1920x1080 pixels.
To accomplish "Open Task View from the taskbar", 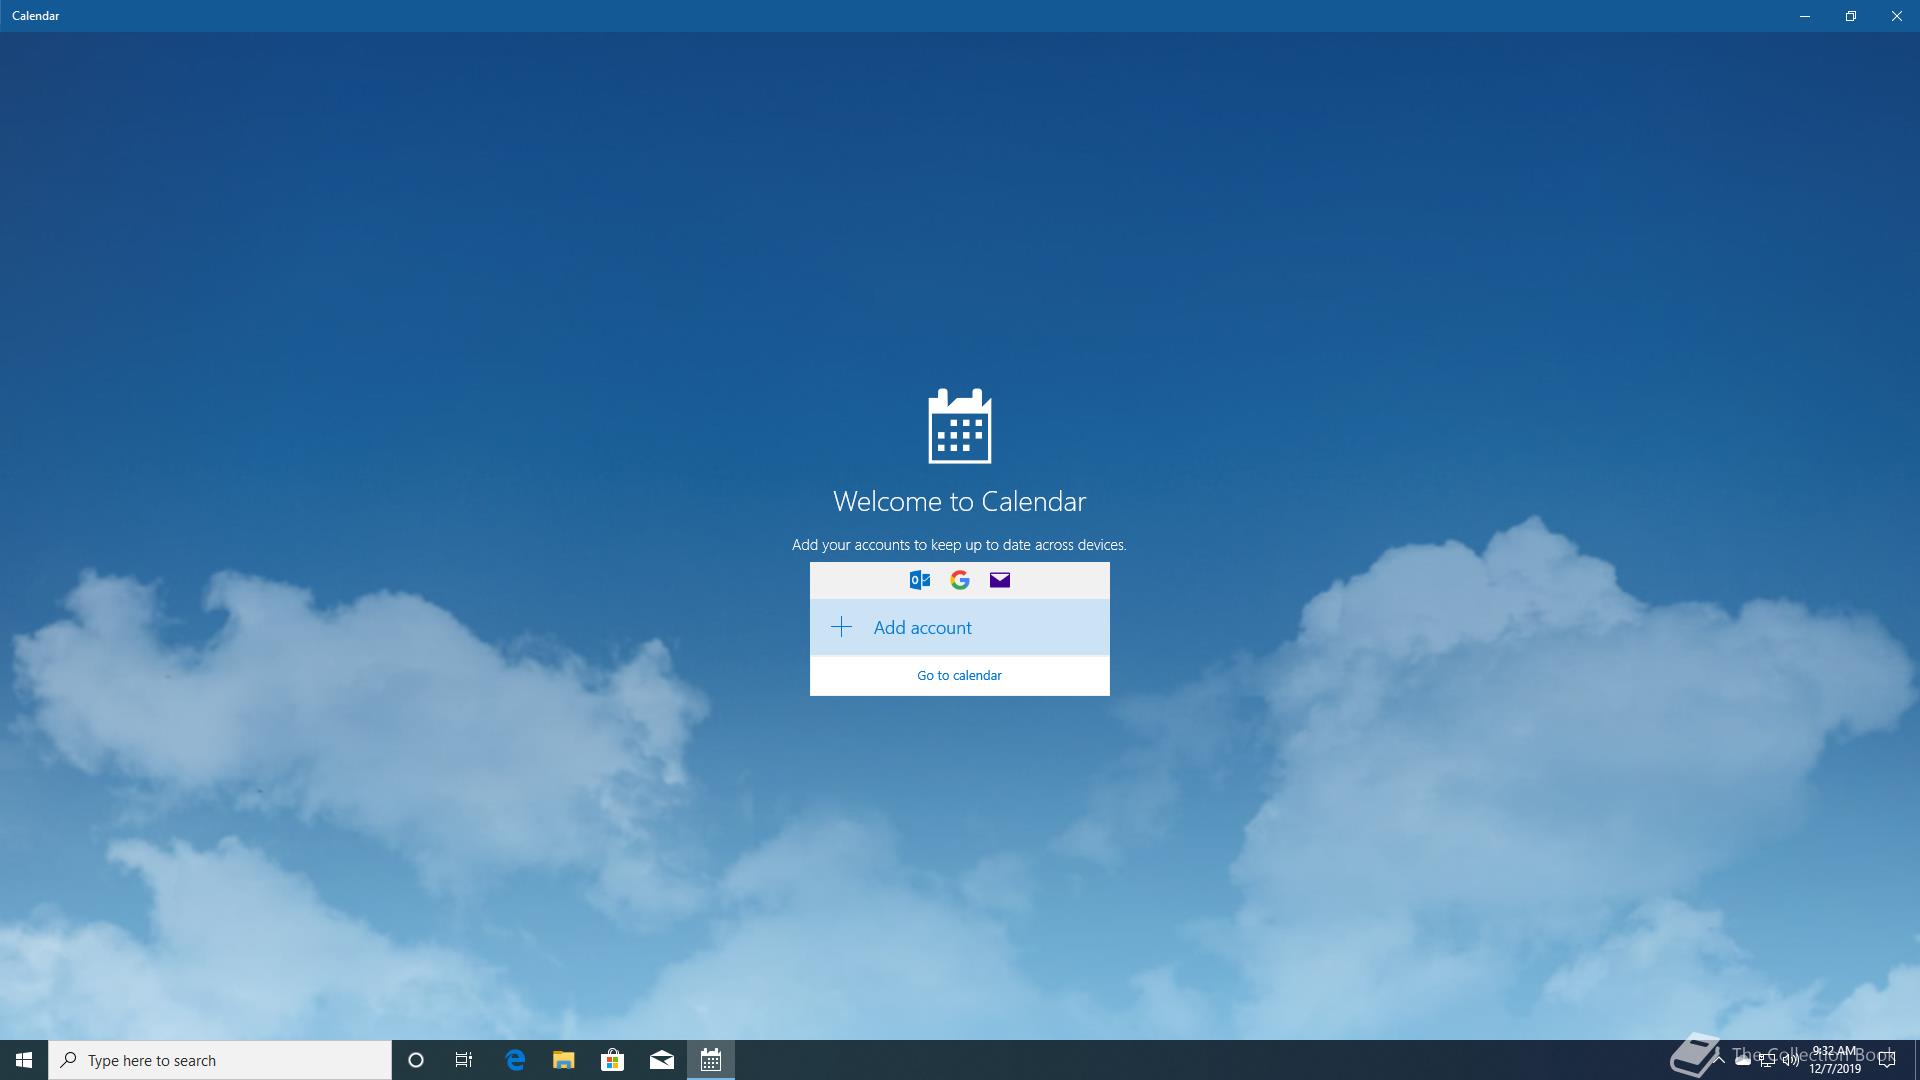I will click(463, 1060).
